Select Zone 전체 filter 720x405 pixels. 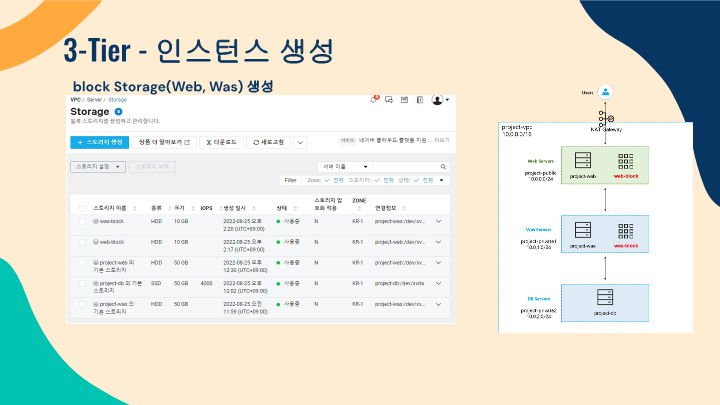click(x=334, y=180)
